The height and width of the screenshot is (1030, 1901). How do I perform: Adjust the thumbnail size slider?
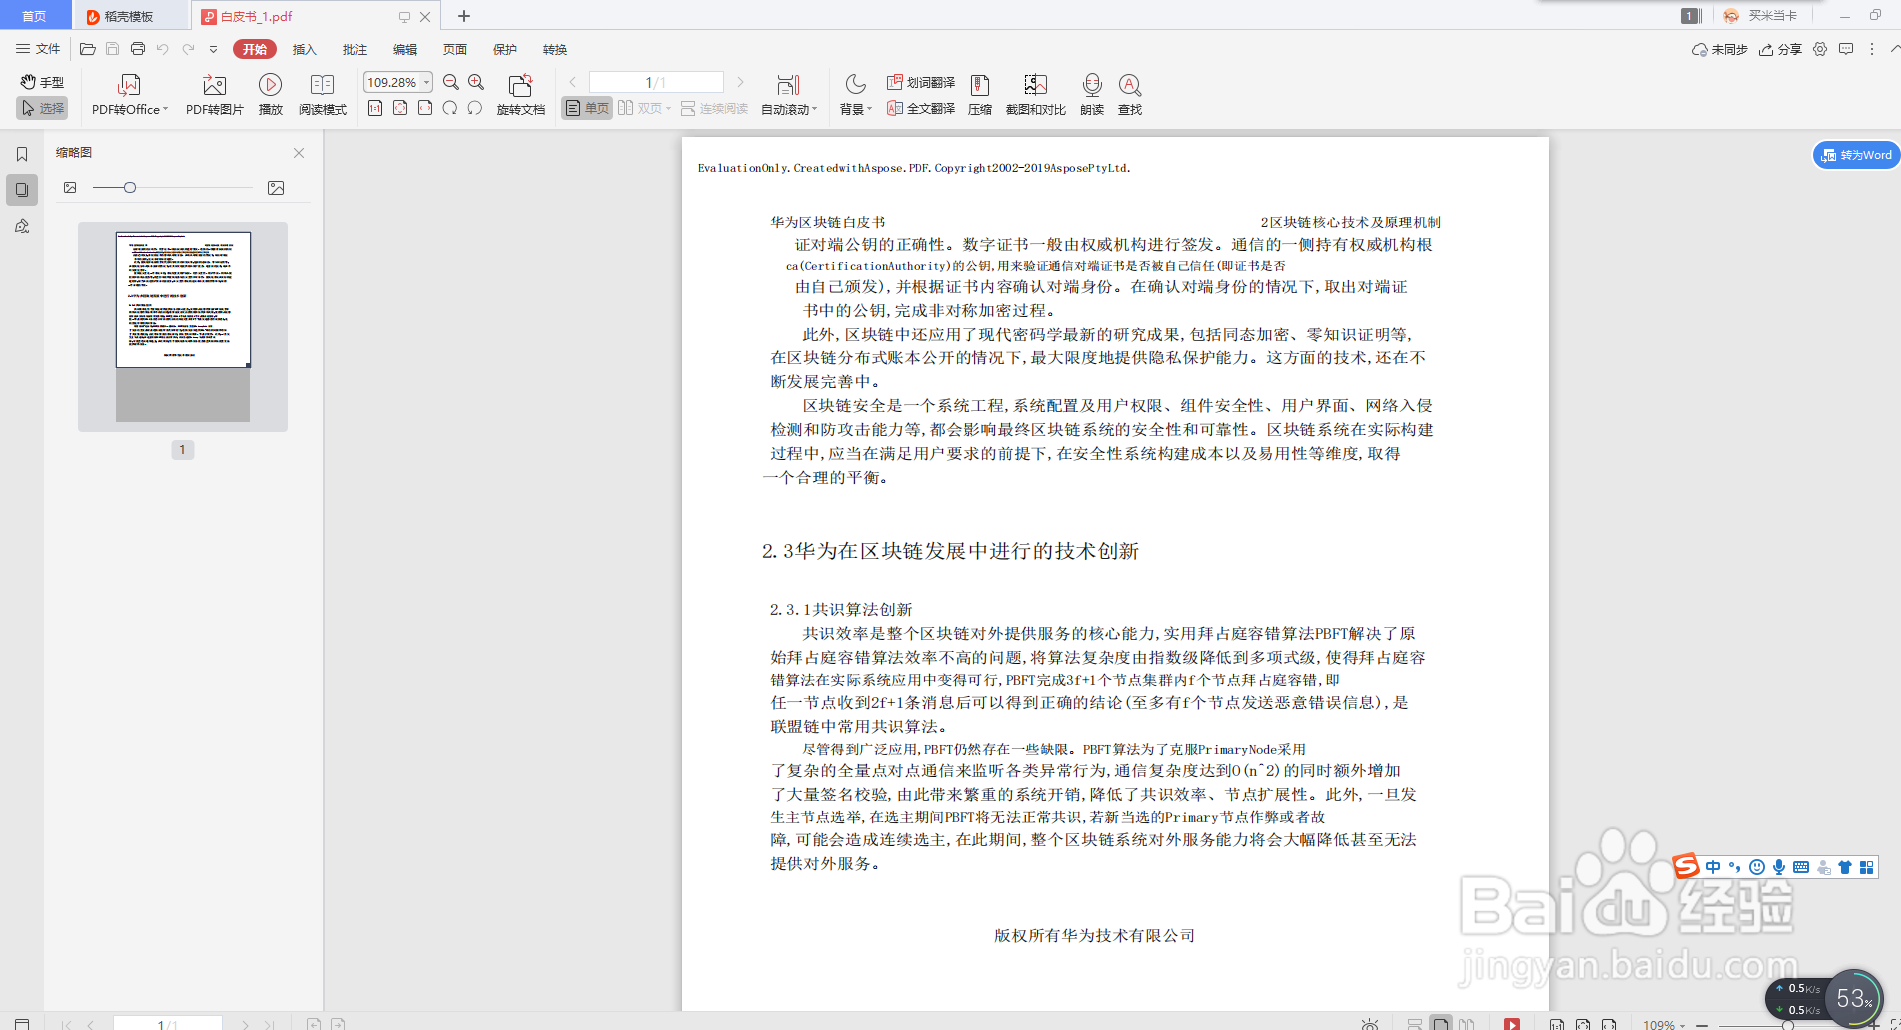pyautogui.click(x=130, y=188)
